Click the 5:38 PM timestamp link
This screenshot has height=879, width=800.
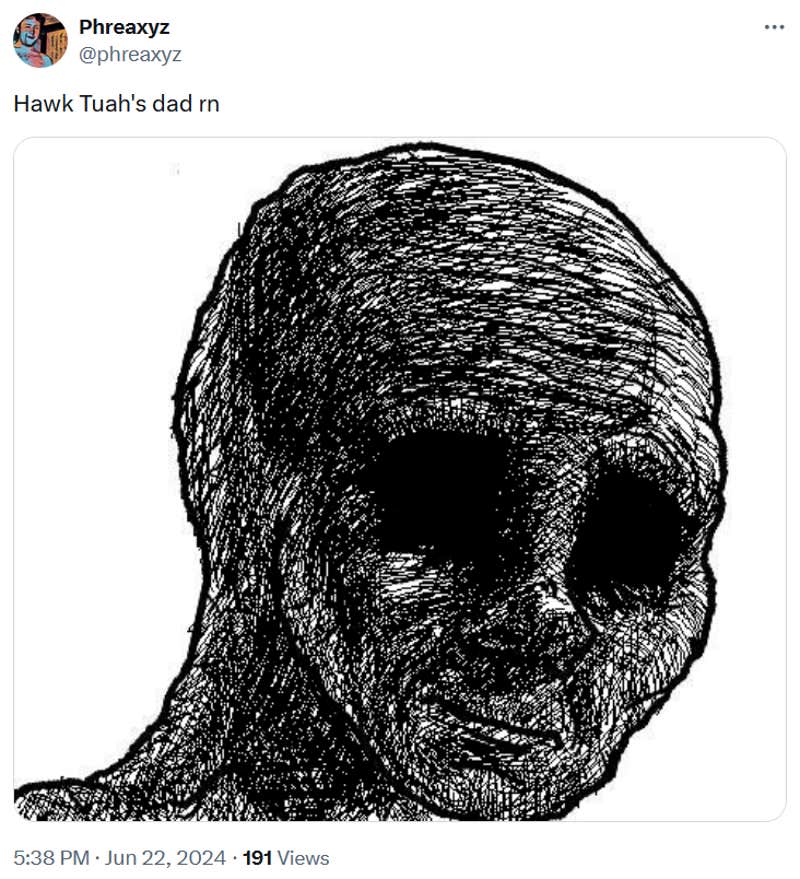[x=52, y=858]
